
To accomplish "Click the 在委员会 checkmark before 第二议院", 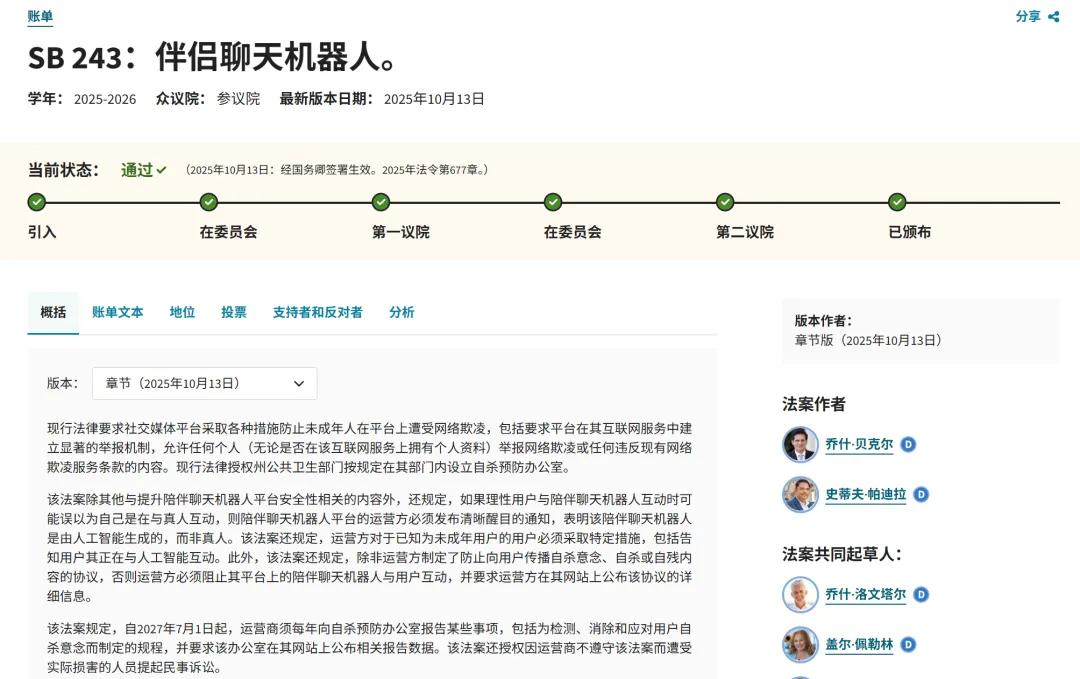I will click(553, 202).
